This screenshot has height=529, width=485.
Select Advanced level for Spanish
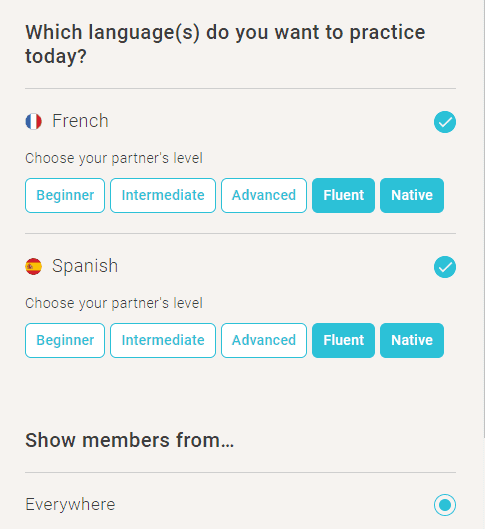pyautogui.click(x=264, y=340)
